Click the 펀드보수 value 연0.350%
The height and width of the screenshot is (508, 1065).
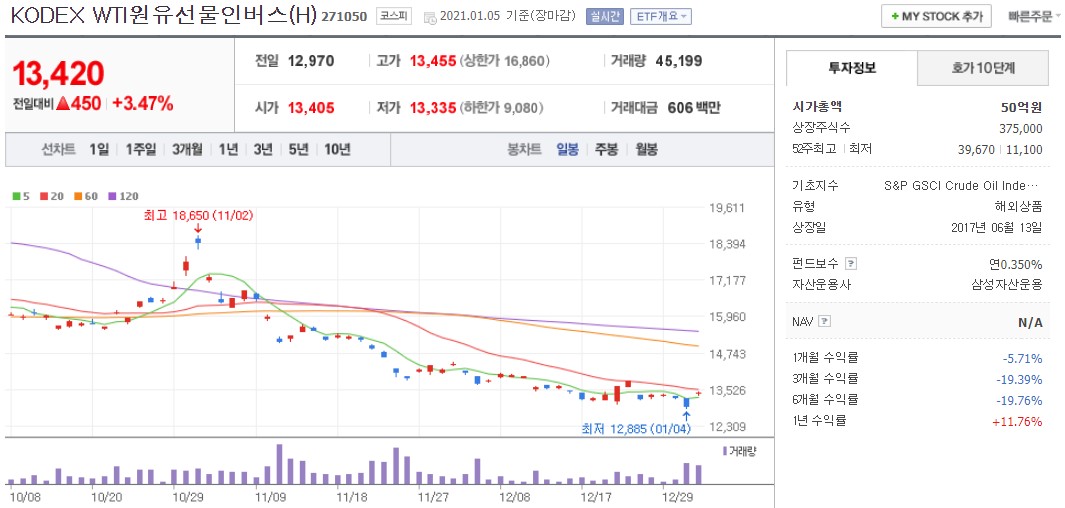tap(1015, 264)
